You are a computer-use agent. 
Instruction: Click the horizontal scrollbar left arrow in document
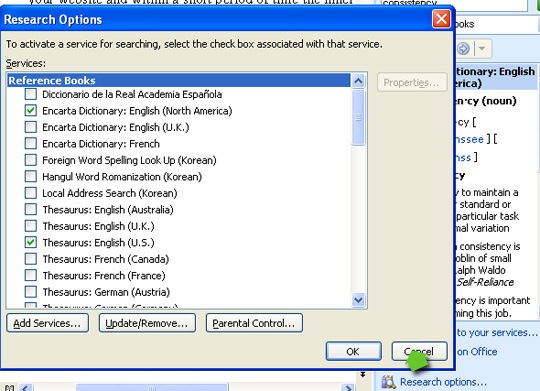click(x=26, y=388)
